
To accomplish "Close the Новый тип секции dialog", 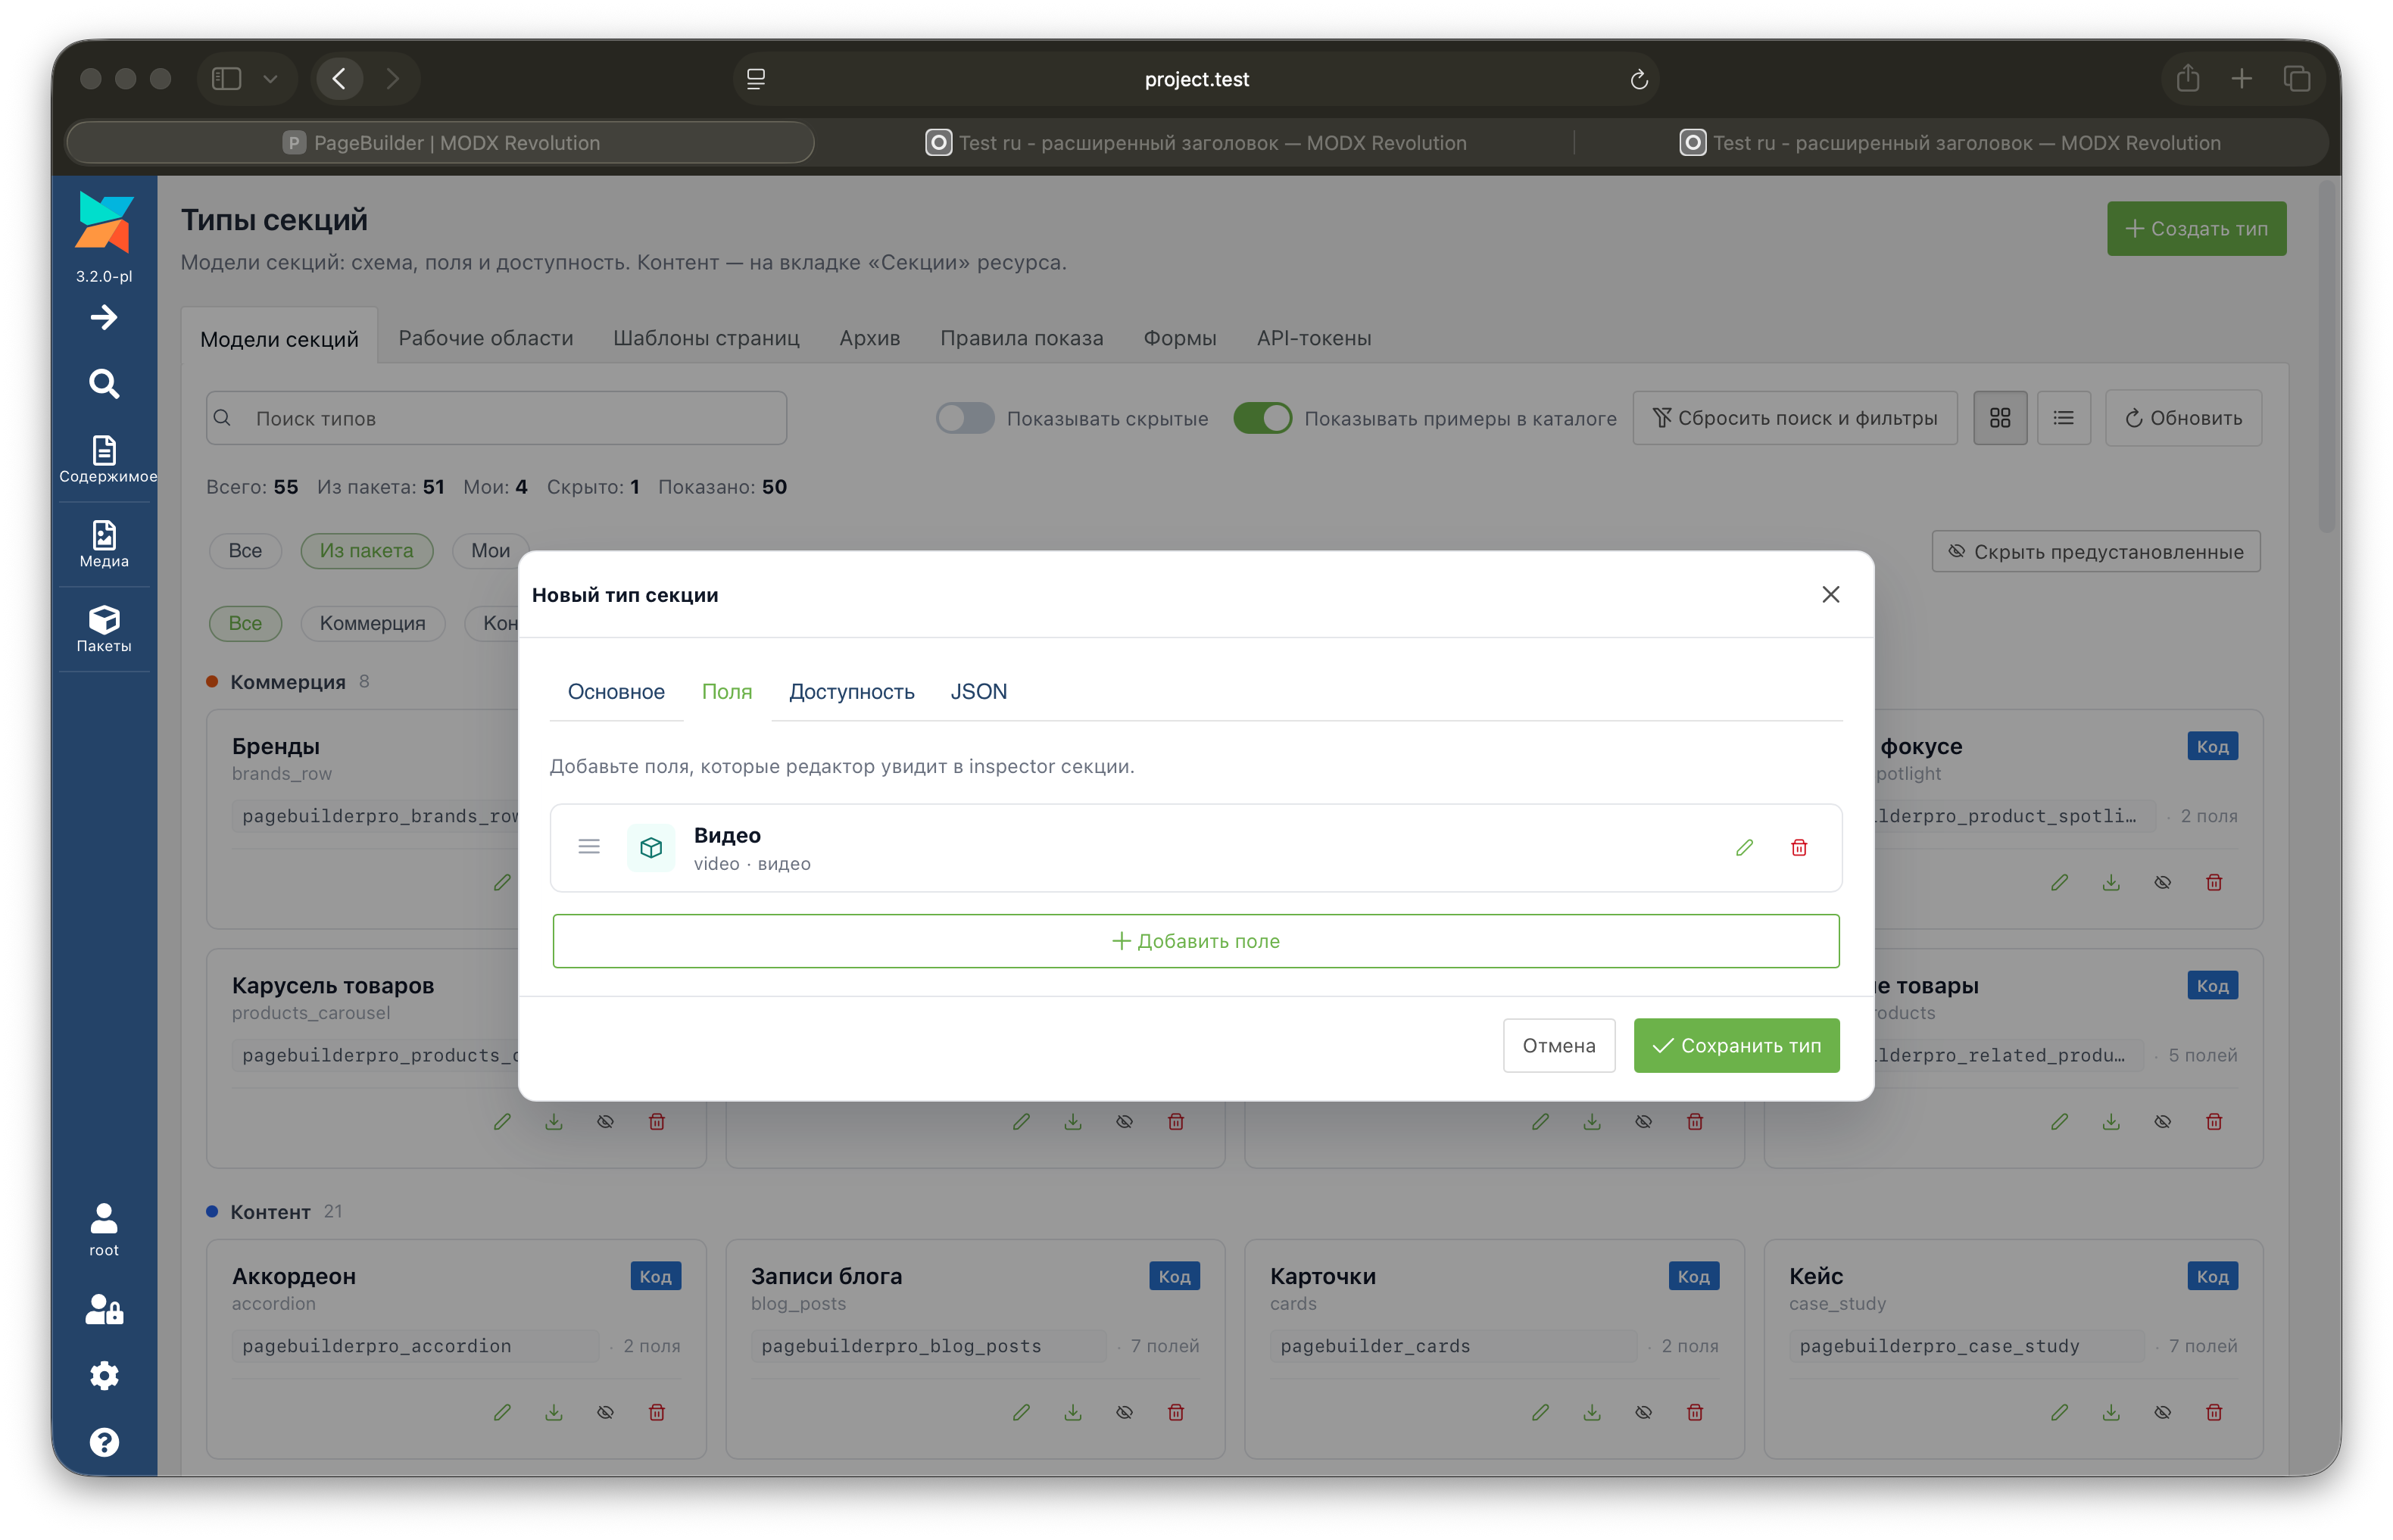I will [x=1831, y=595].
